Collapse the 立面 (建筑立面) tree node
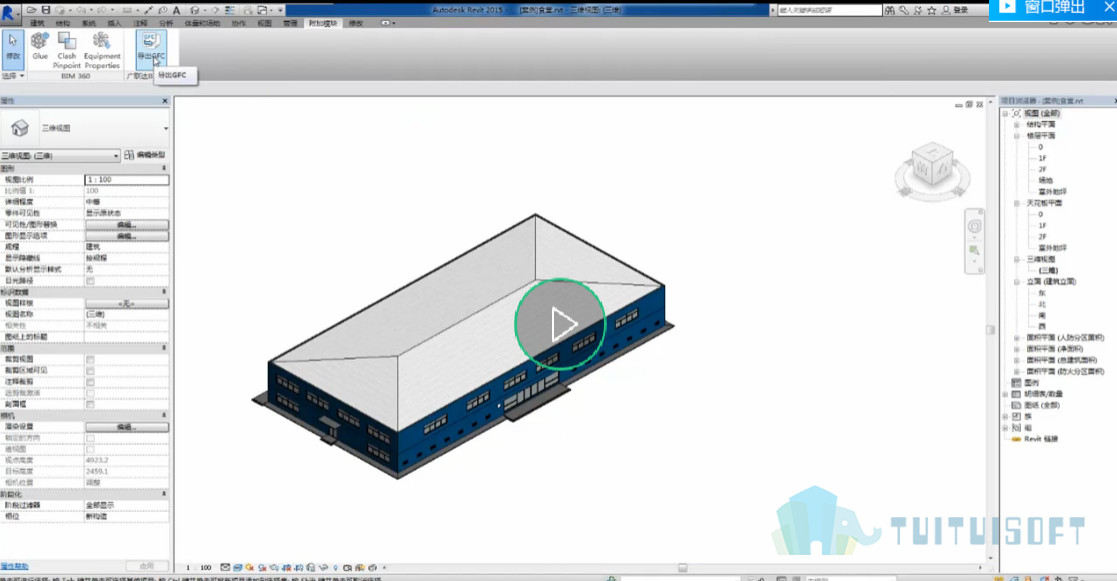 [1017, 282]
